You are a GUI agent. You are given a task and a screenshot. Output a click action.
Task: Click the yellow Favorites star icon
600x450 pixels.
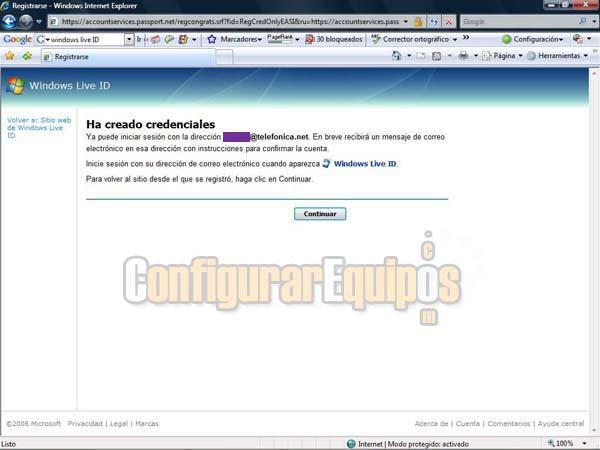tap(10, 56)
